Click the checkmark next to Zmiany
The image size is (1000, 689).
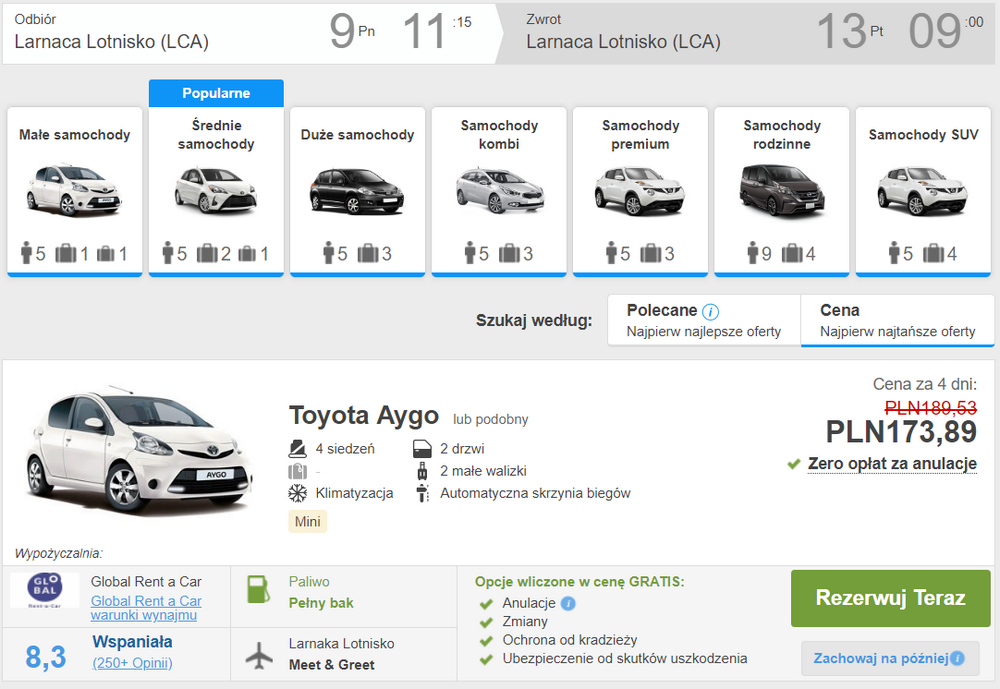point(487,622)
